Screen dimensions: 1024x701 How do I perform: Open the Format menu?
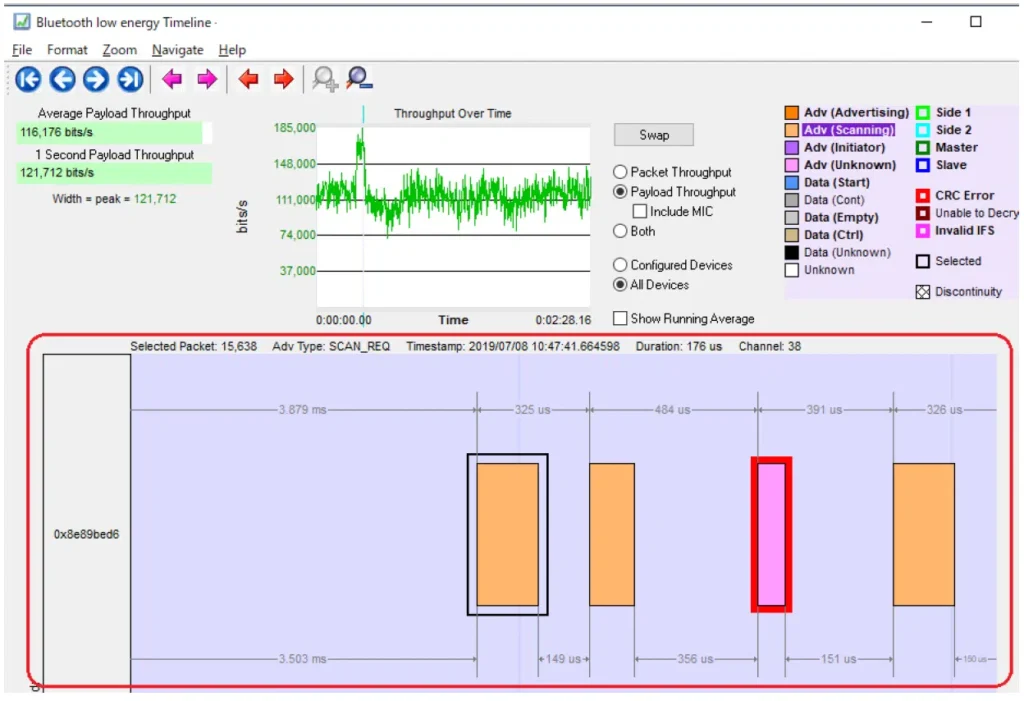(67, 50)
